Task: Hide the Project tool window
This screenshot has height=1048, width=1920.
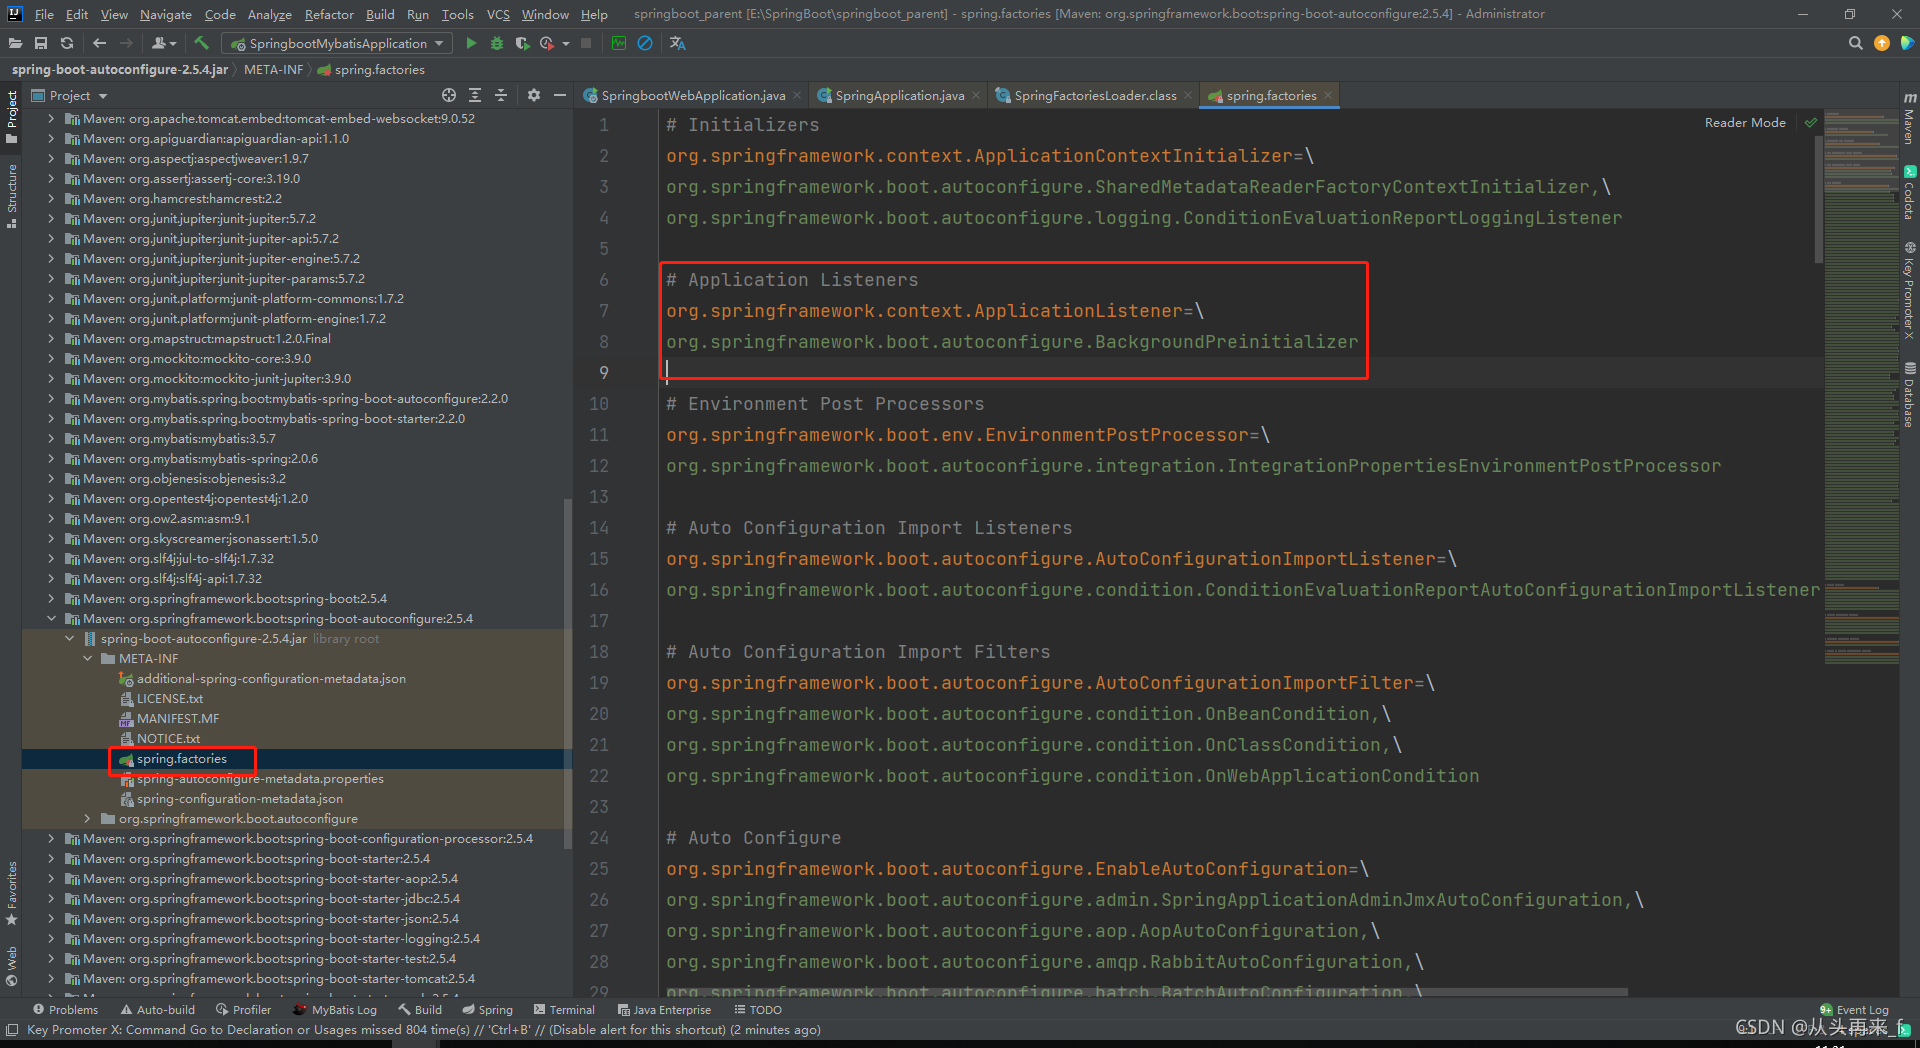Action: coord(560,95)
